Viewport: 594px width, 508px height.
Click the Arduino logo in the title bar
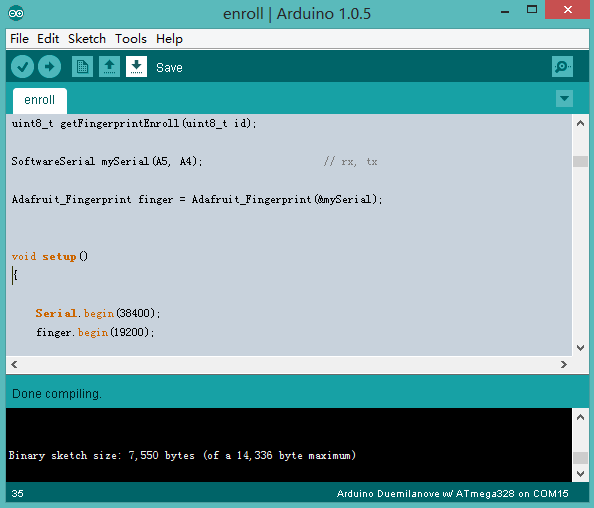click(16, 14)
